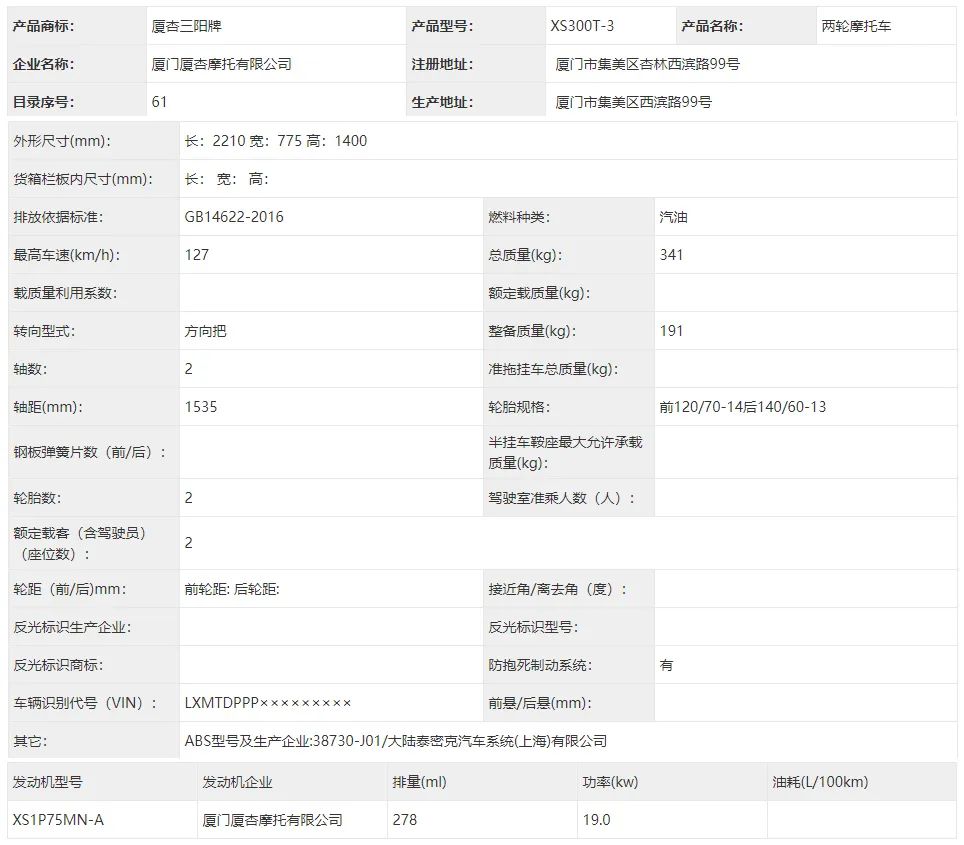This screenshot has height=845, width=964.
Task: Click the 半挂车鞍座最大允许承载质量 label
Action: (x=565, y=452)
